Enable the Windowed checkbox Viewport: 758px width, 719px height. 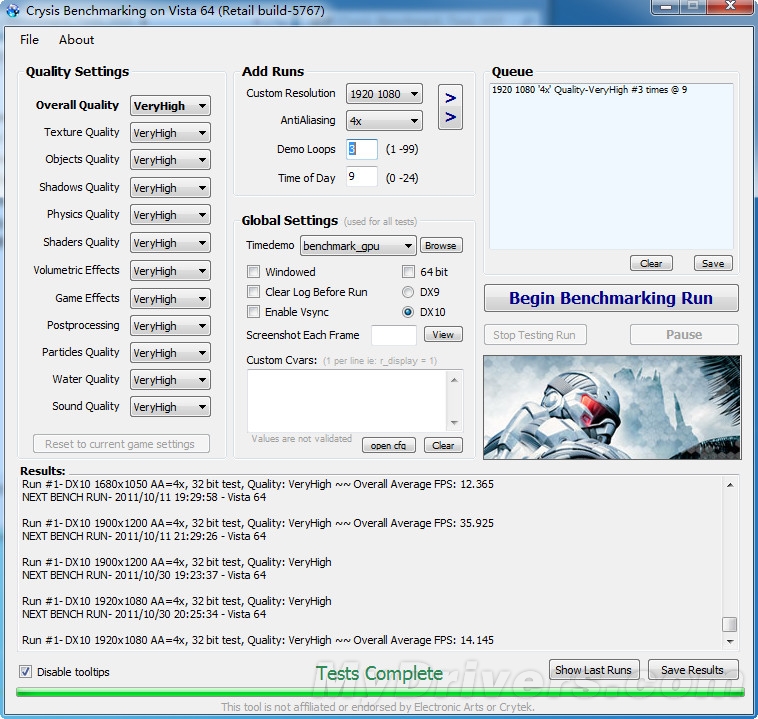click(x=253, y=272)
